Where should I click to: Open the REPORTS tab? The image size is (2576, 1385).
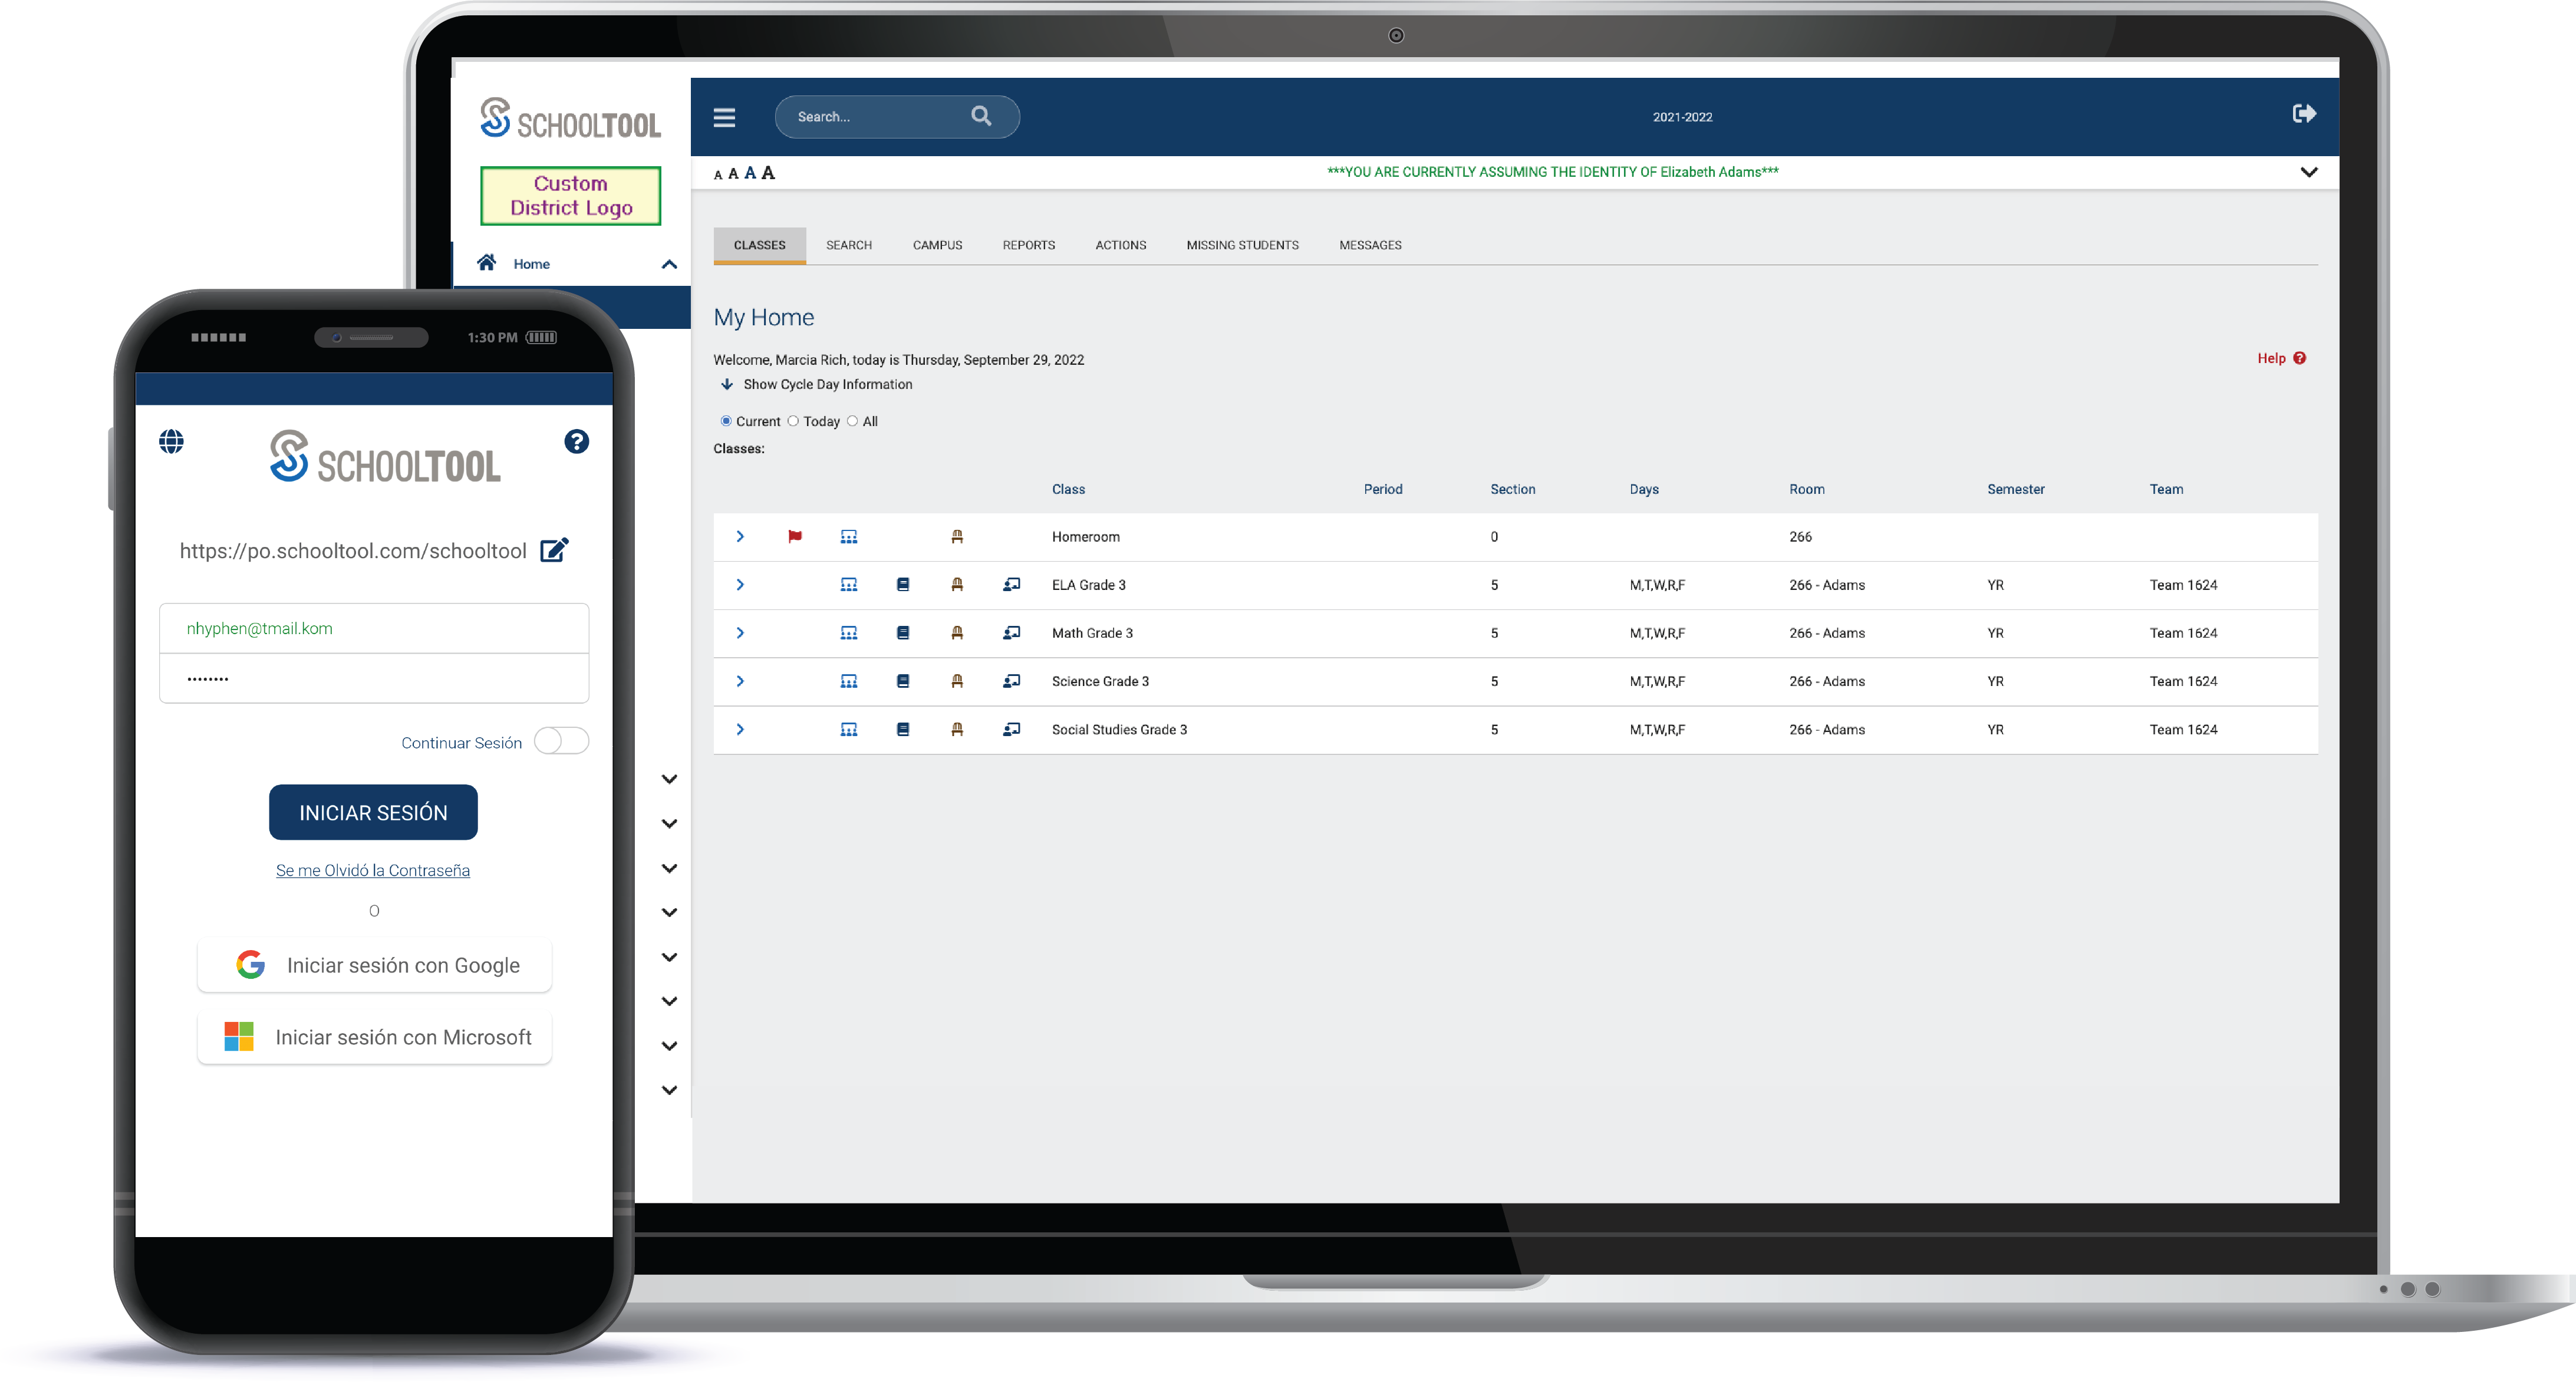click(x=1029, y=244)
